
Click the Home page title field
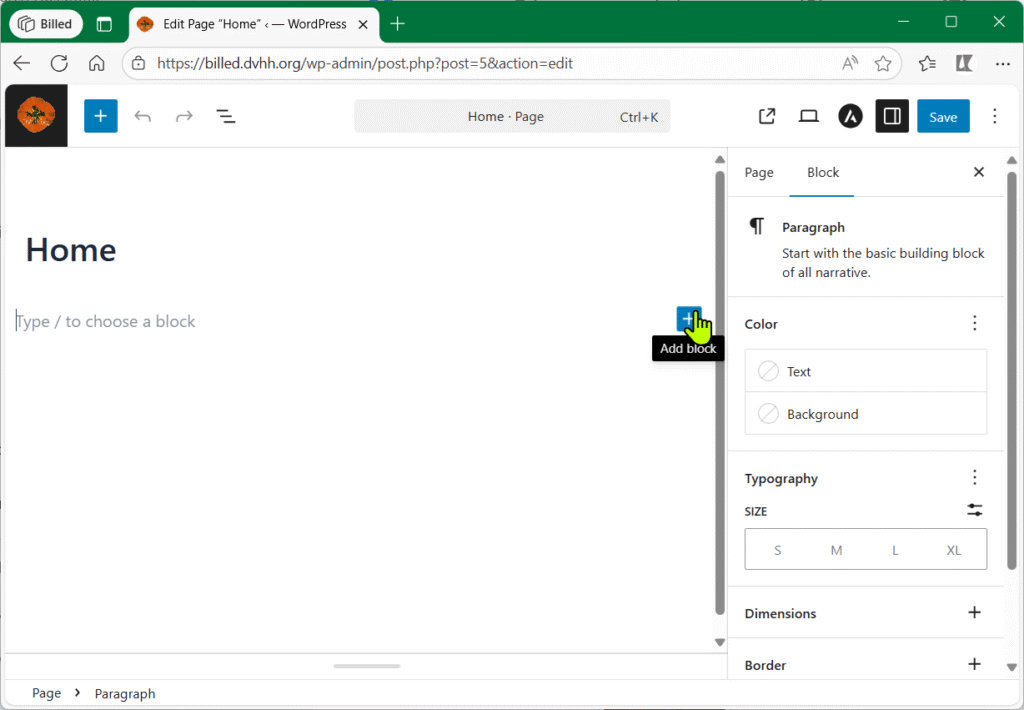click(x=71, y=250)
